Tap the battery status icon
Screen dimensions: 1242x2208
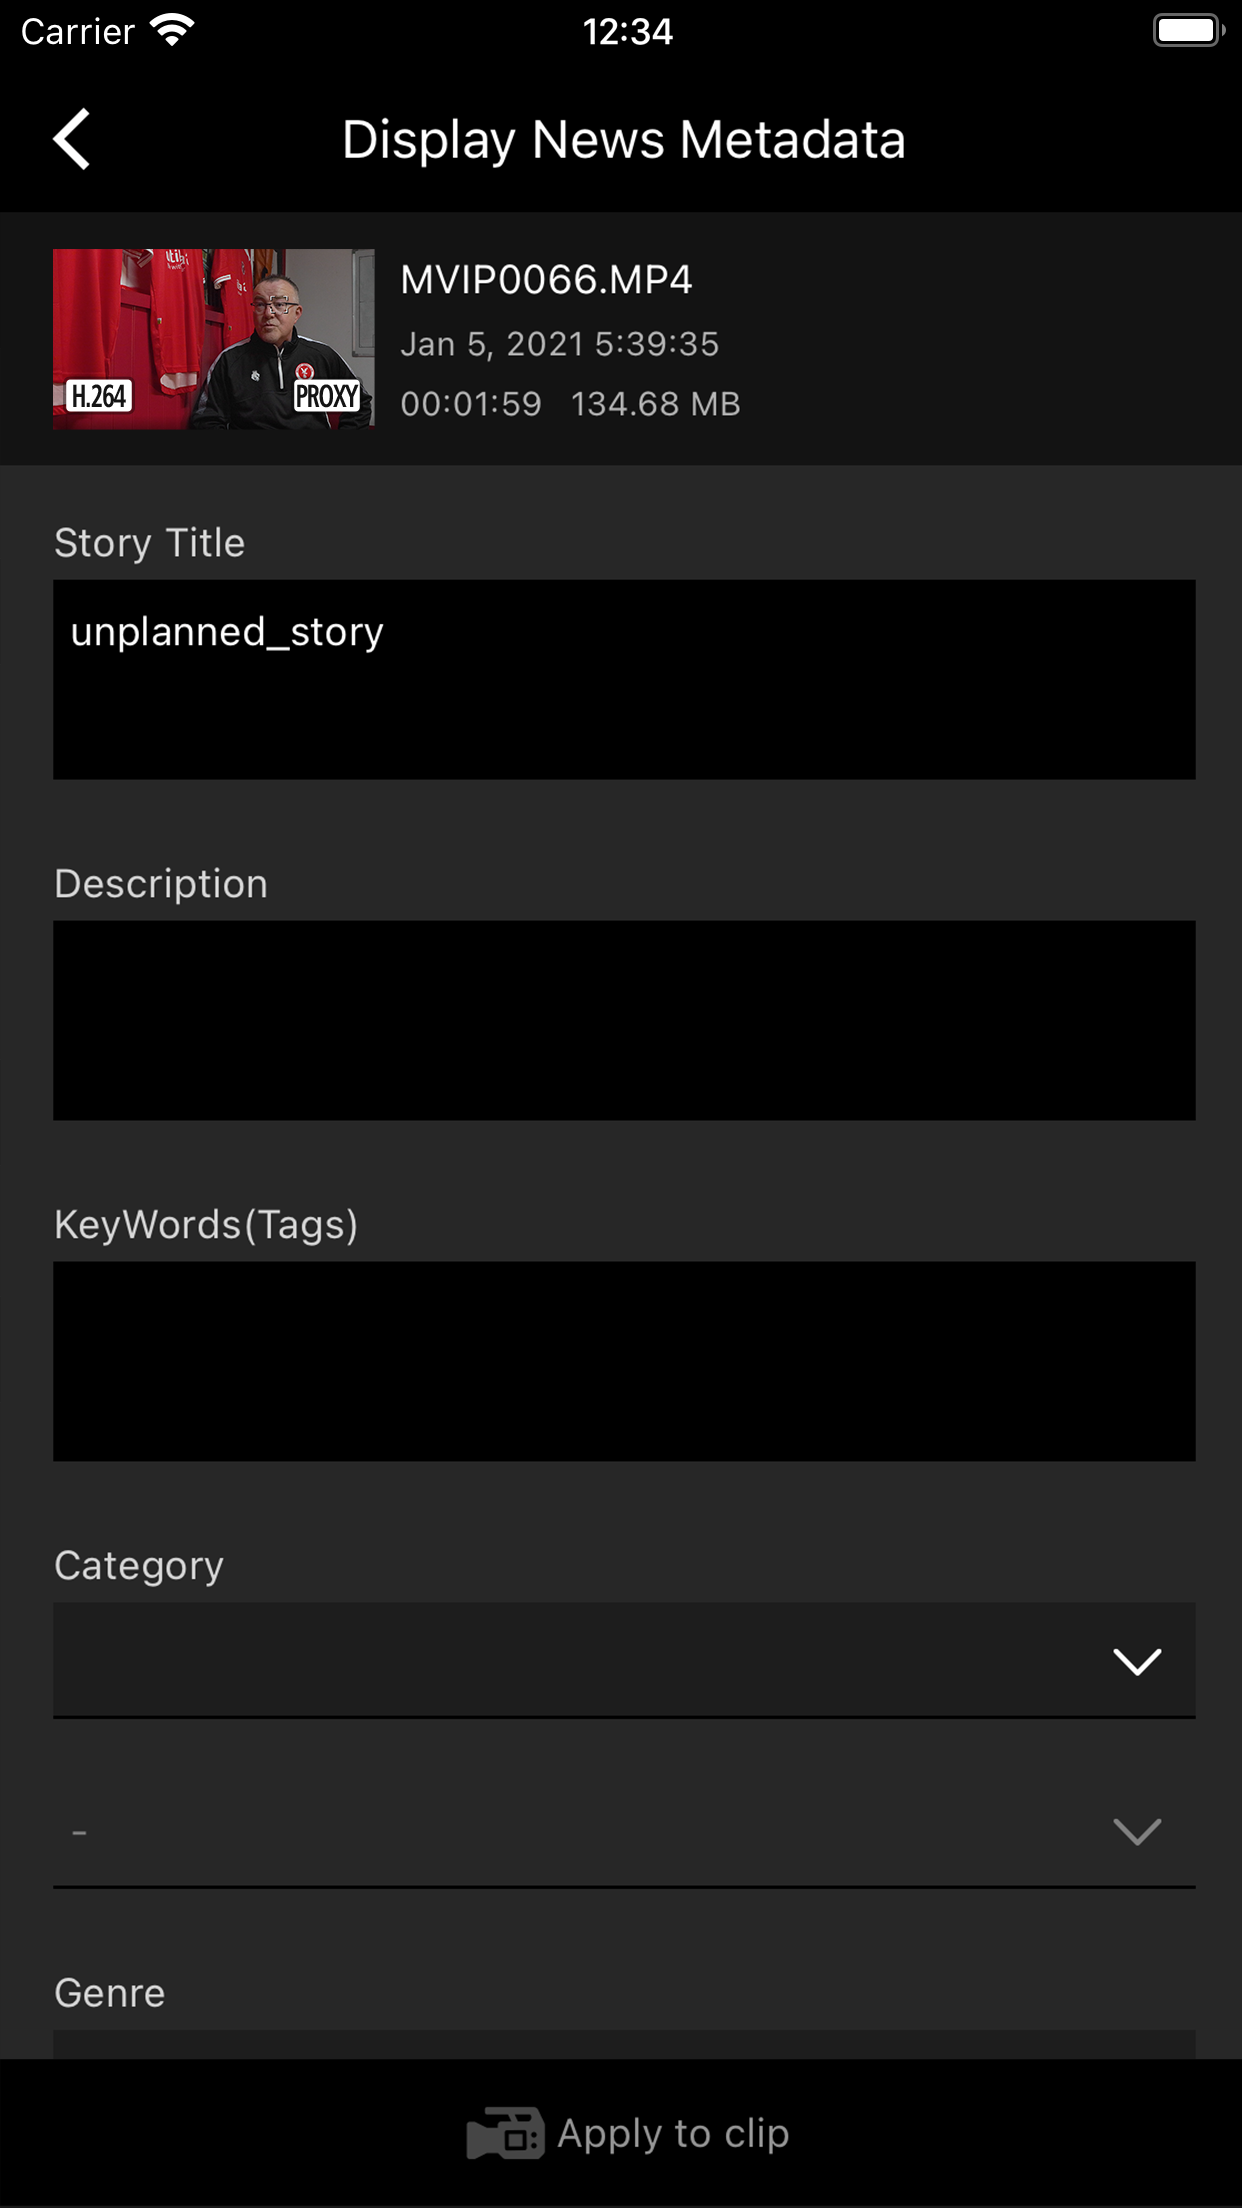pos(1187,31)
